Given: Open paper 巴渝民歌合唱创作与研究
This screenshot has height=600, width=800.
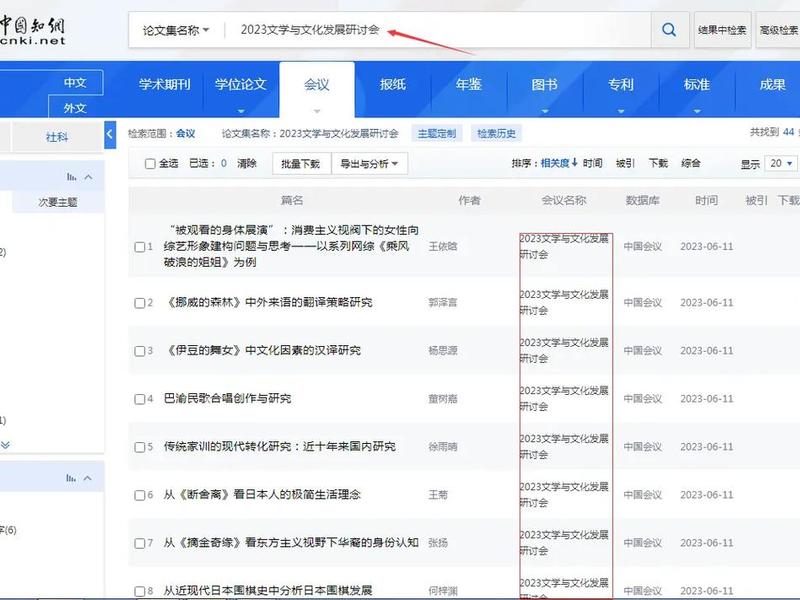Looking at the screenshot, I should tap(228, 398).
